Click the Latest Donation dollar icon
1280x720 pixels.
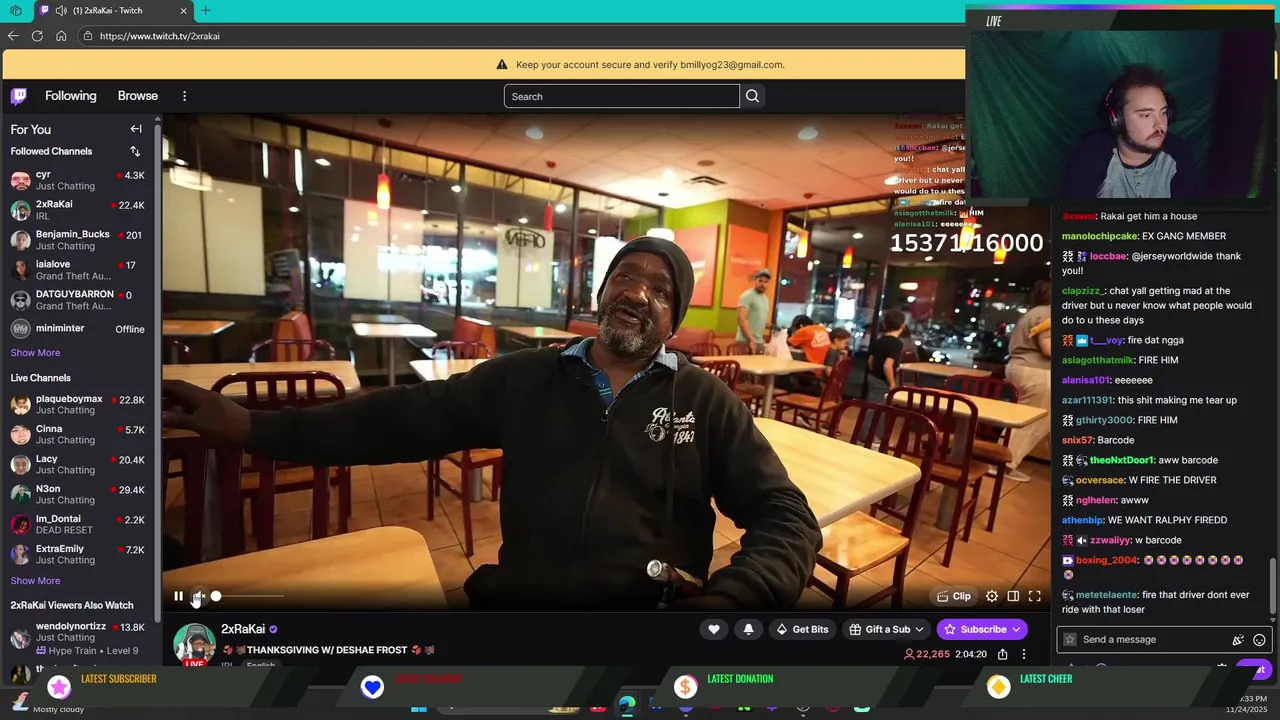pyautogui.click(x=685, y=686)
